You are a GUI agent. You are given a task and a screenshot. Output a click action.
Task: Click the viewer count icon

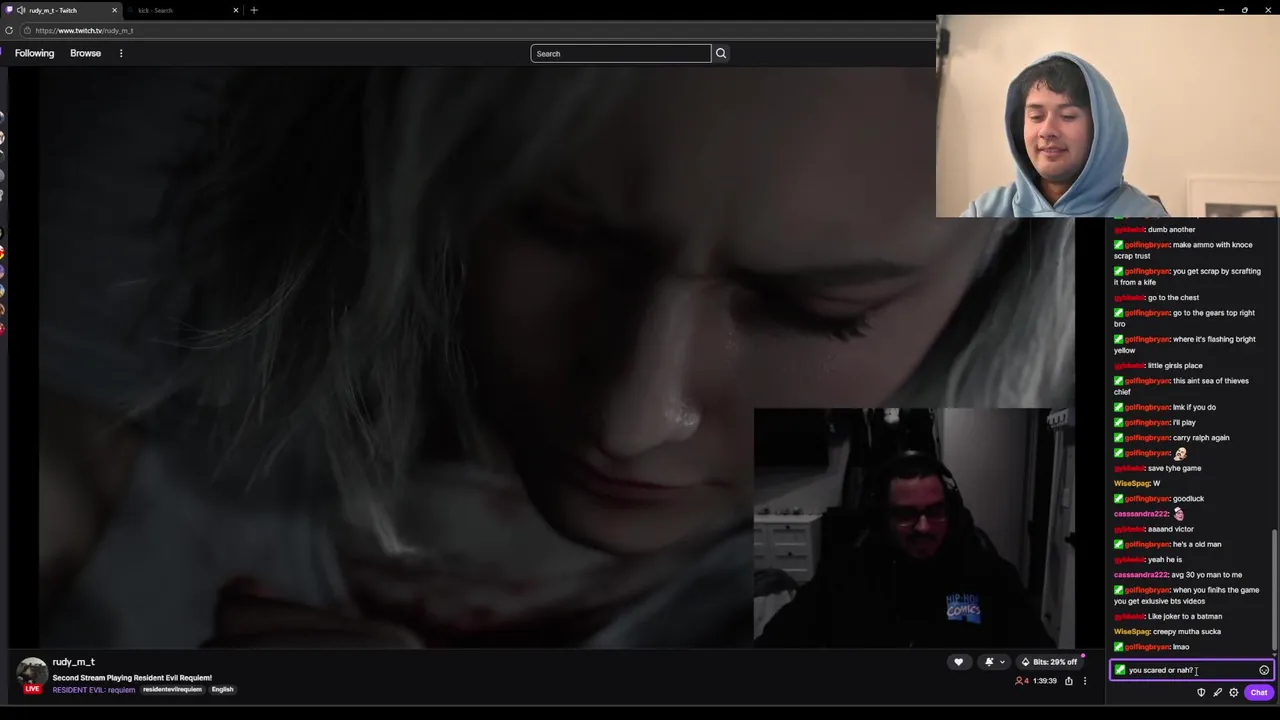pyautogui.click(x=1019, y=681)
